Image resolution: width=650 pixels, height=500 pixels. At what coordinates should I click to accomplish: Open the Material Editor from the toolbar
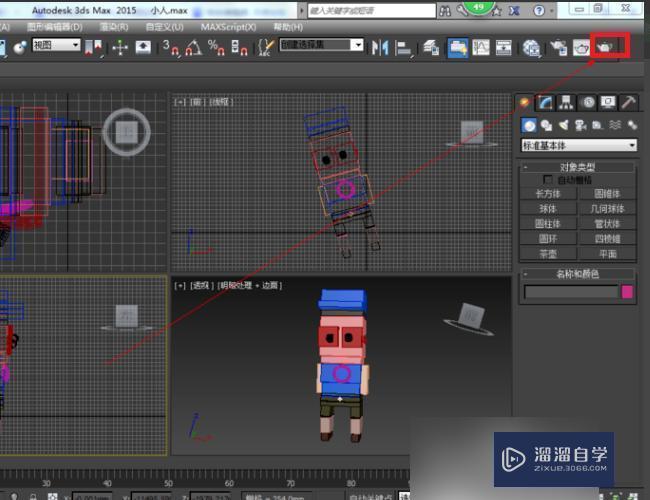click(531, 47)
